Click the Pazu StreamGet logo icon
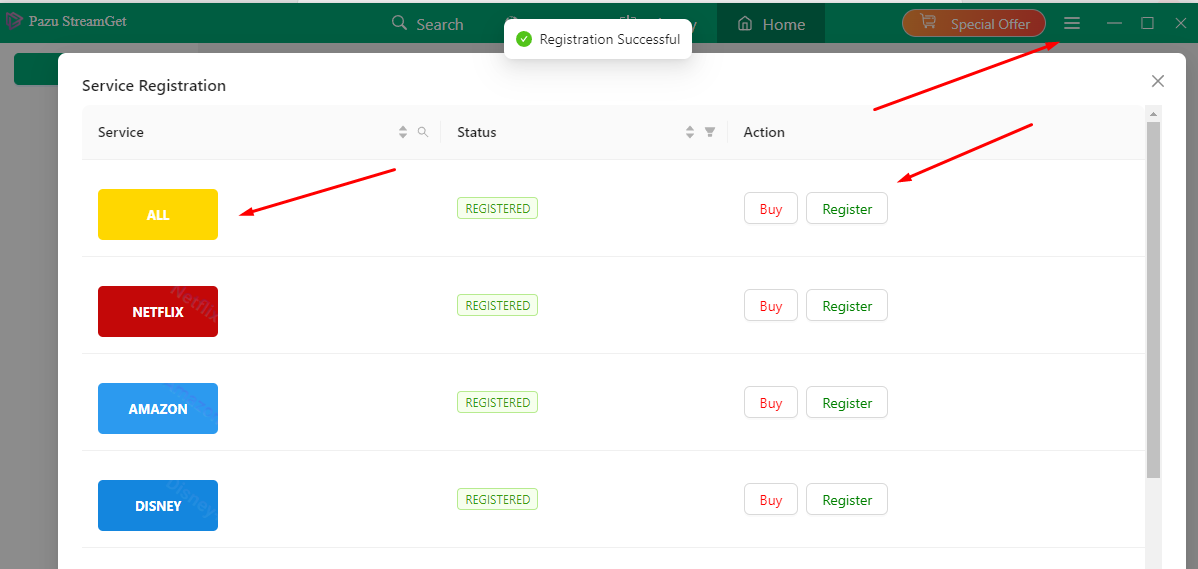 point(14,21)
